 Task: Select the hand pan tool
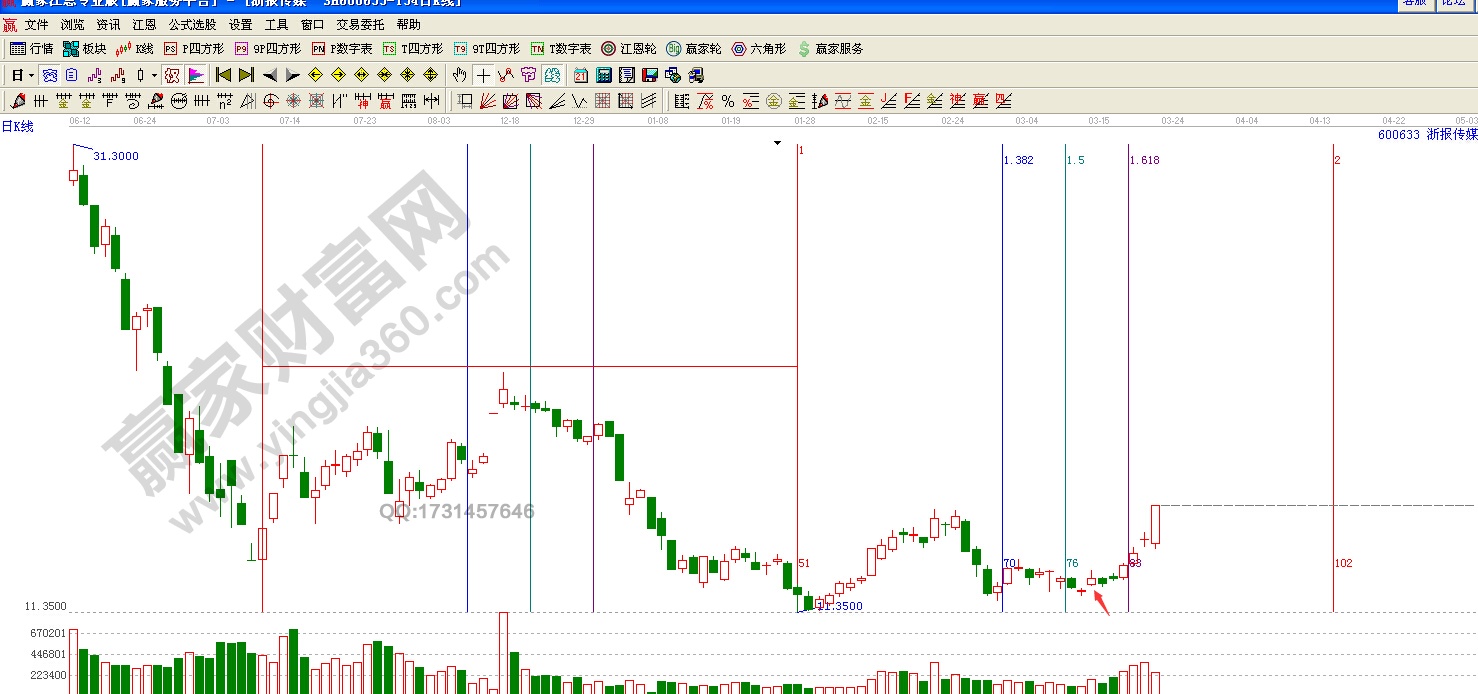(x=459, y=75)
